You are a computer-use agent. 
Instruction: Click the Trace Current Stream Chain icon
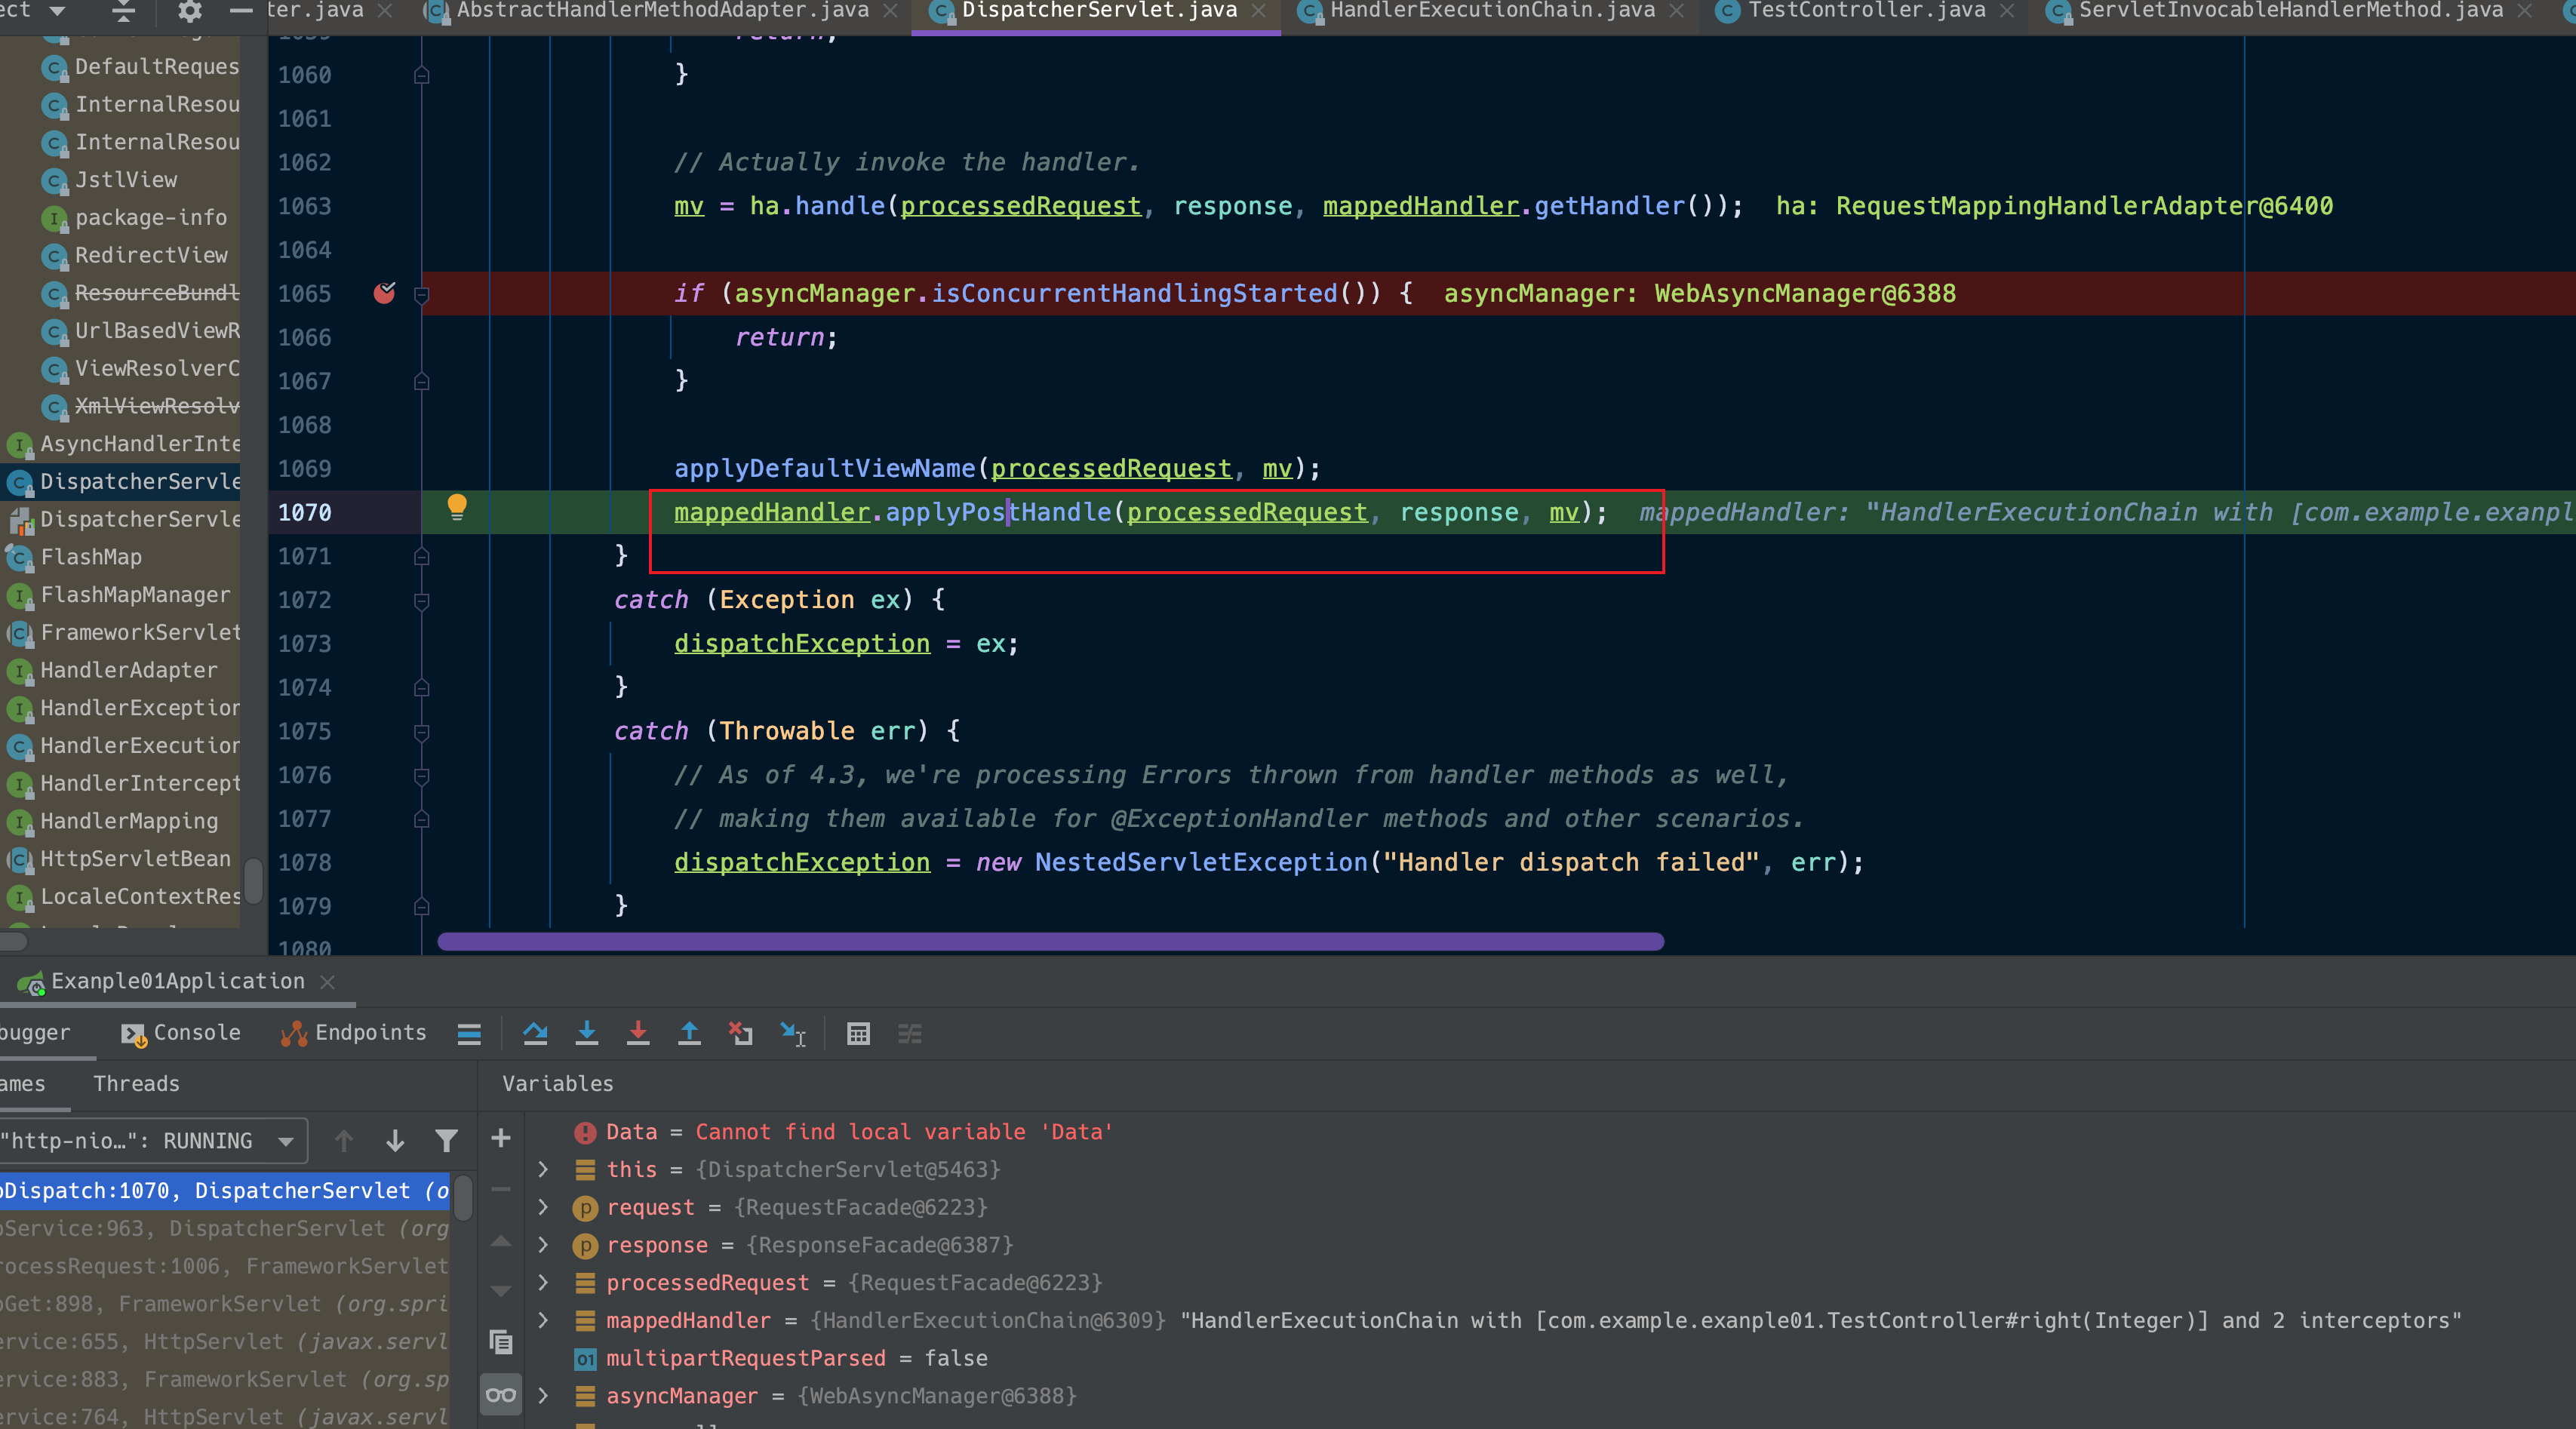909,1033
